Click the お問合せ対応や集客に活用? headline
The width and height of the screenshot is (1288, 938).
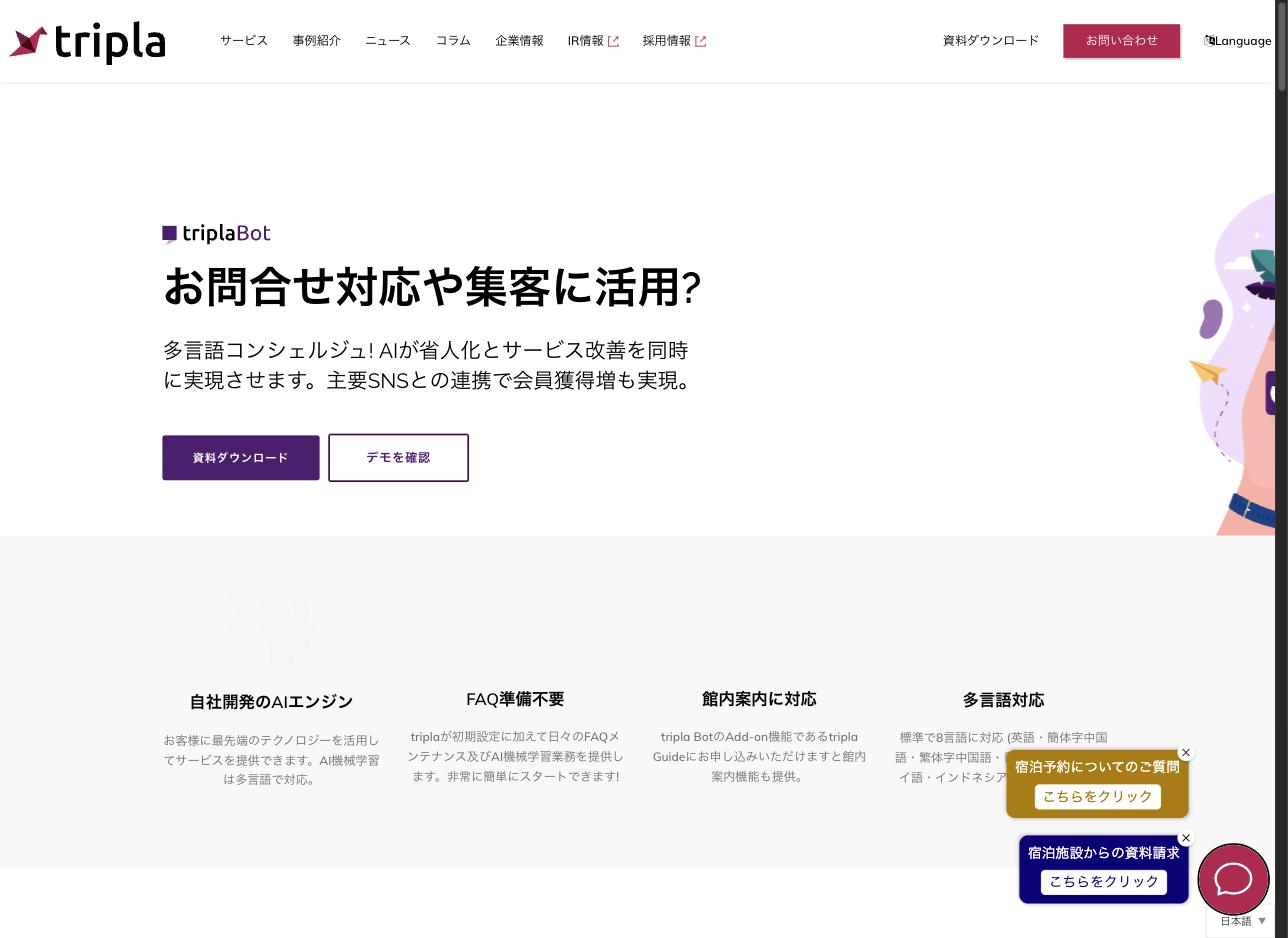tap(432, 287)
